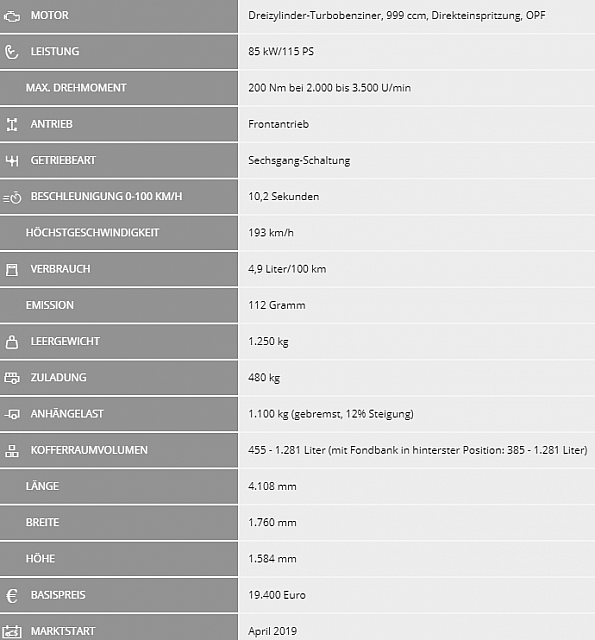
Task: Click the engine icon beside MOTOR
Action: [12, 17]
